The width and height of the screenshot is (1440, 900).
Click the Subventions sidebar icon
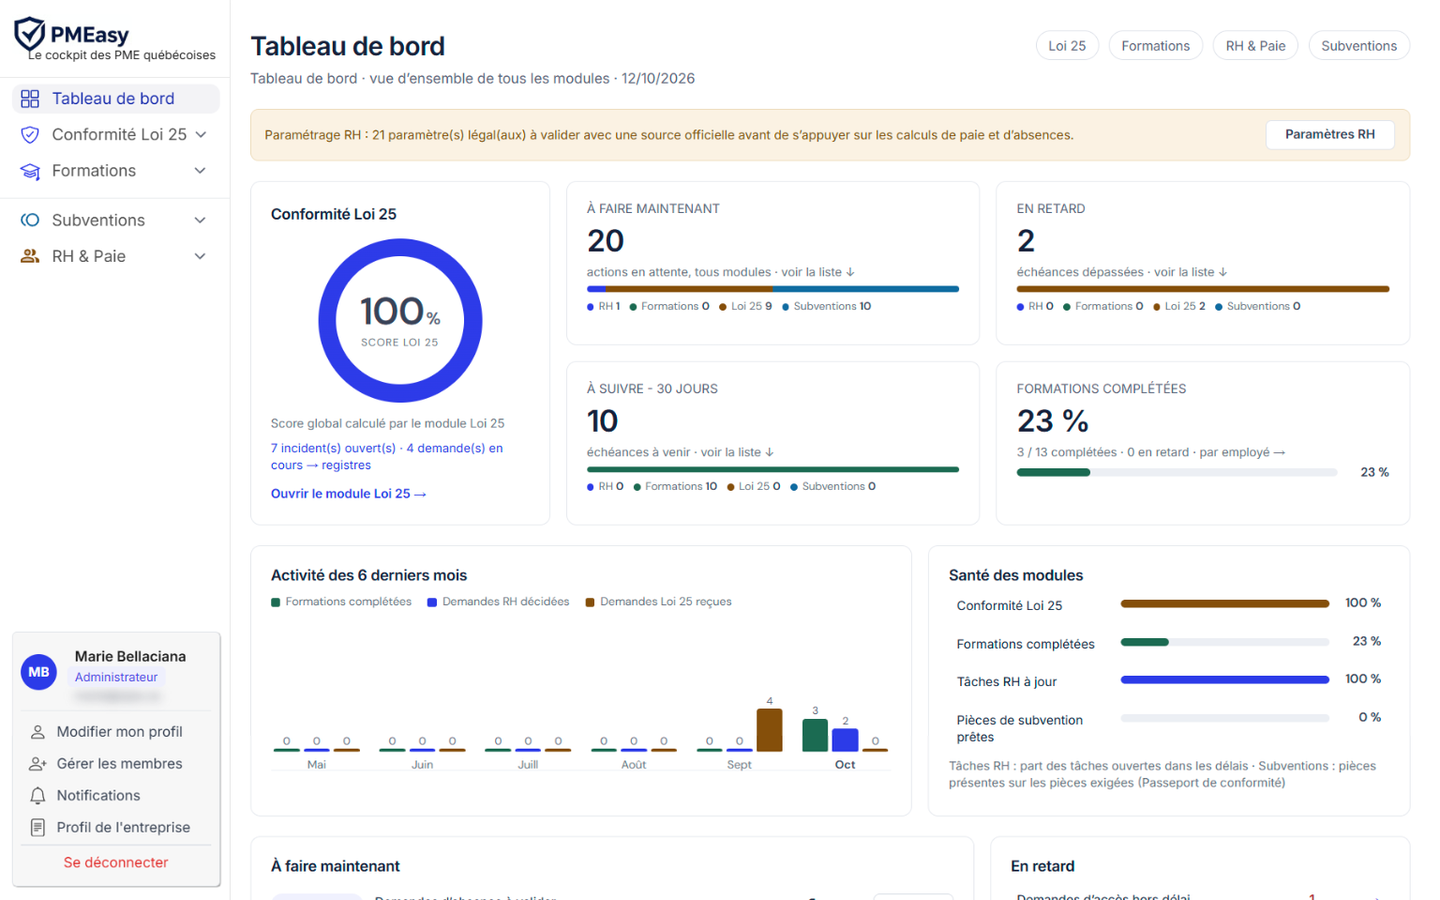click(x=30, y=220)
